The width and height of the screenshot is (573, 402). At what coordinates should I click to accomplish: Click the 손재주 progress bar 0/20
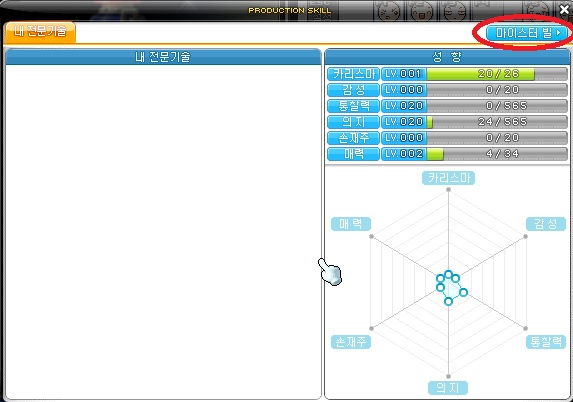click(497, 138)
